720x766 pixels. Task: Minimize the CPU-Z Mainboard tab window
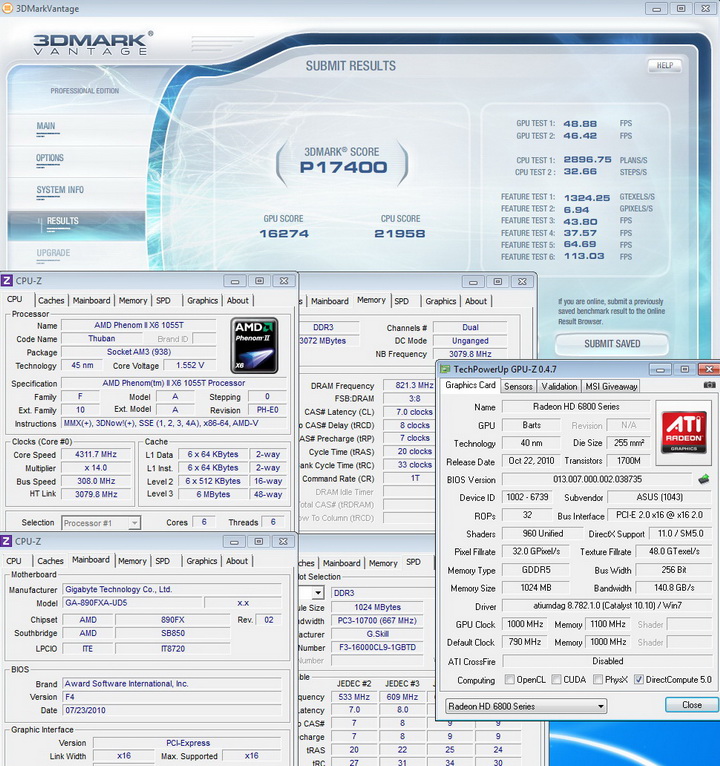pyautogui.click(x=234, y=541)
